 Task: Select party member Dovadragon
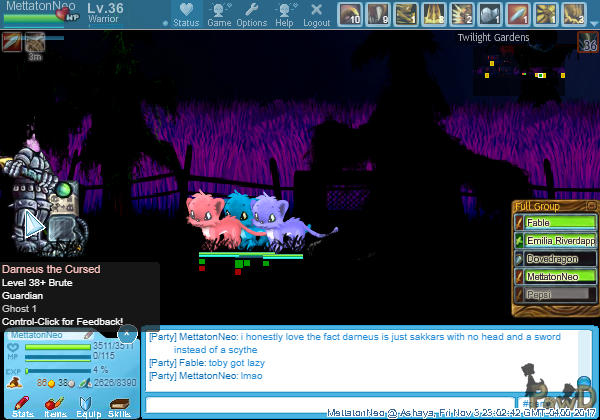(x=560, y=258)
